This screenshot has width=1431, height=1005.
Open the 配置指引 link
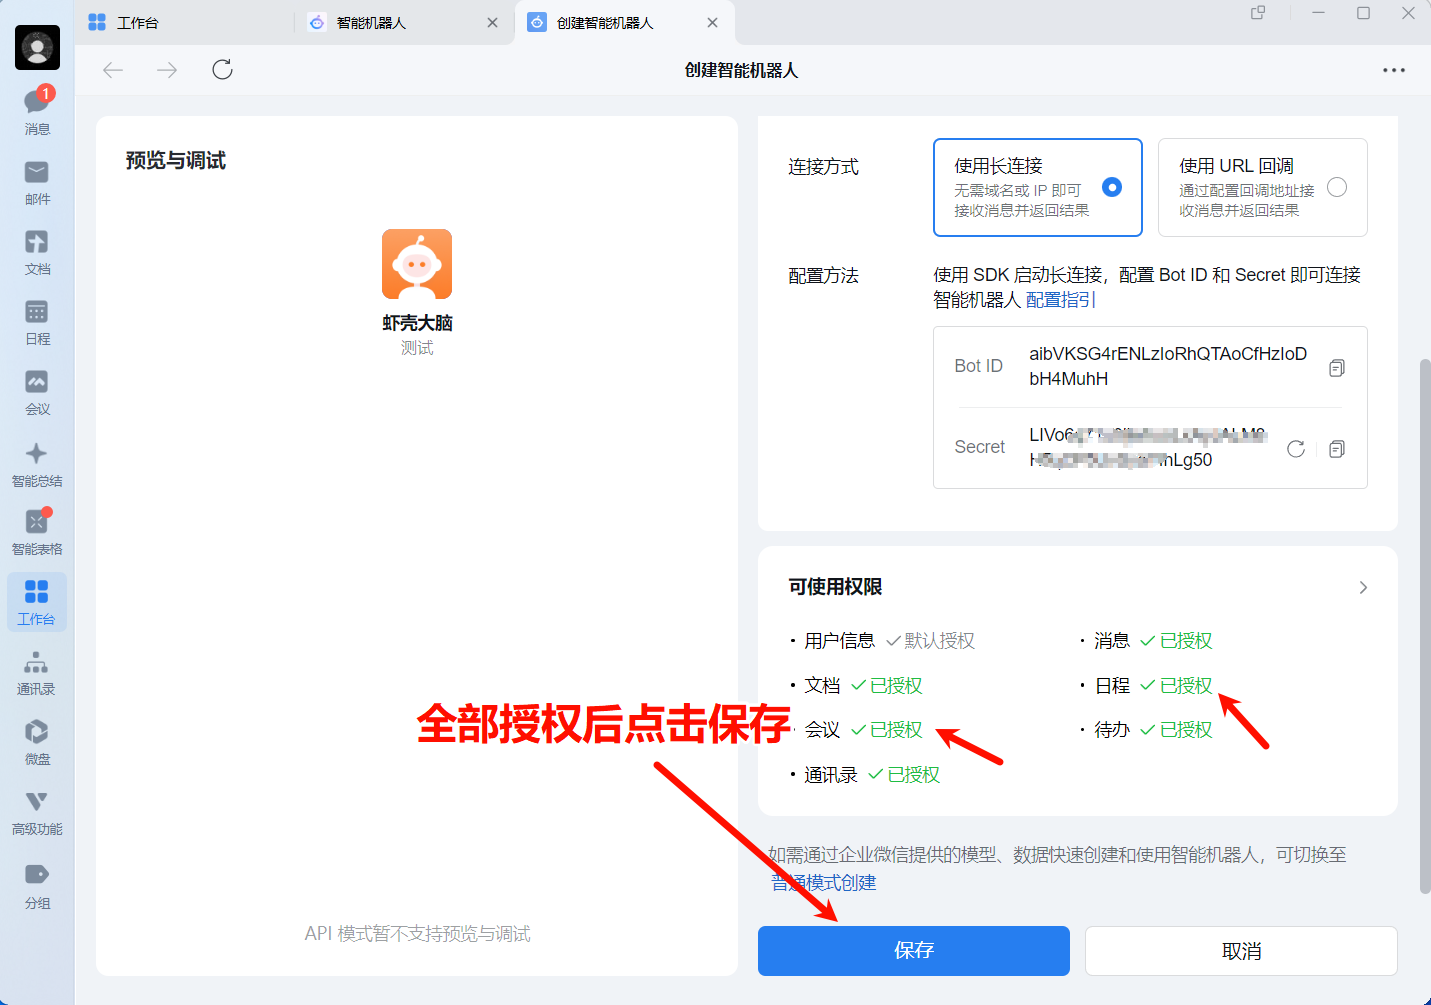click(x=1061, y=300)
